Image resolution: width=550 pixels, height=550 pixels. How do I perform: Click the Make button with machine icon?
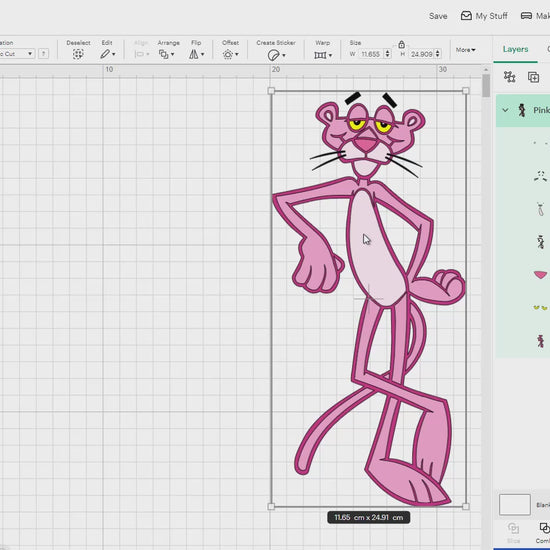[535, 16]
